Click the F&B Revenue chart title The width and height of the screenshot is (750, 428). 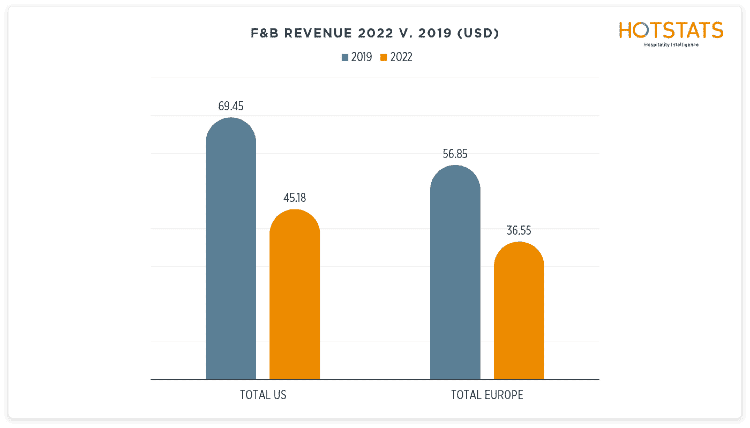pos(374,33)
